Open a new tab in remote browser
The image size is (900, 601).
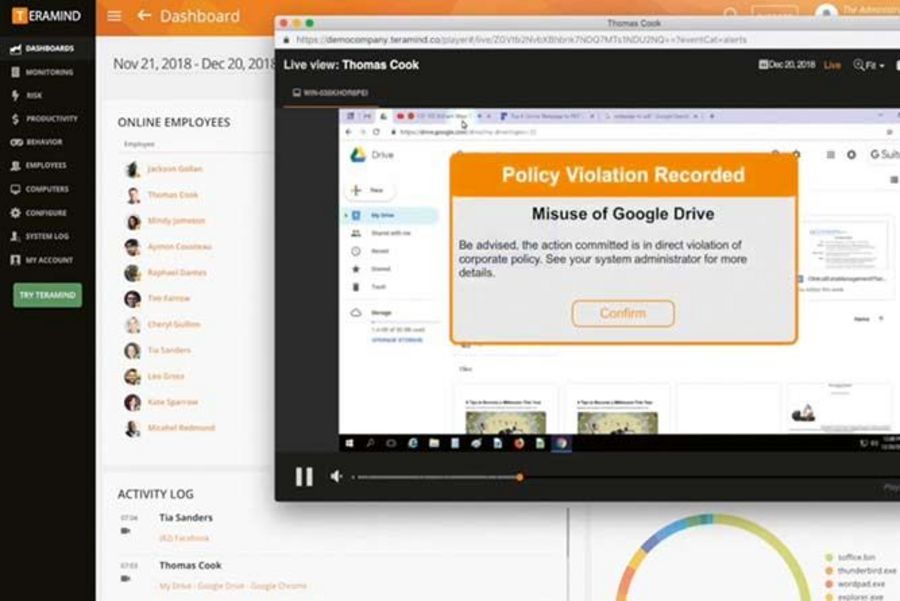712,116
